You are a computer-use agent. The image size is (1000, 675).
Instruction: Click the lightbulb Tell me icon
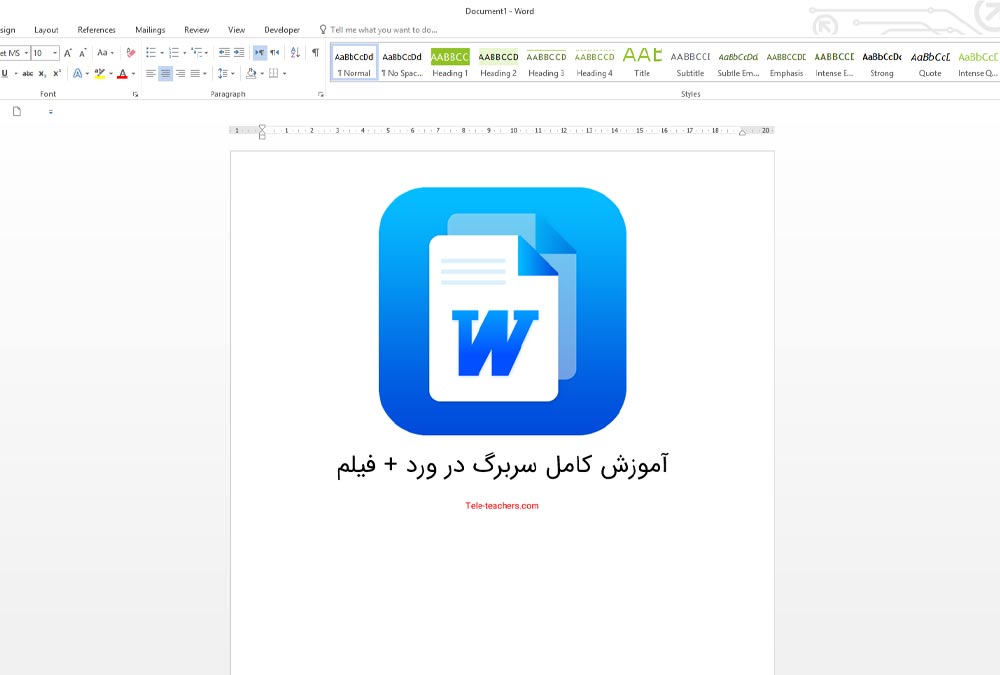click(x=323, y=29)
